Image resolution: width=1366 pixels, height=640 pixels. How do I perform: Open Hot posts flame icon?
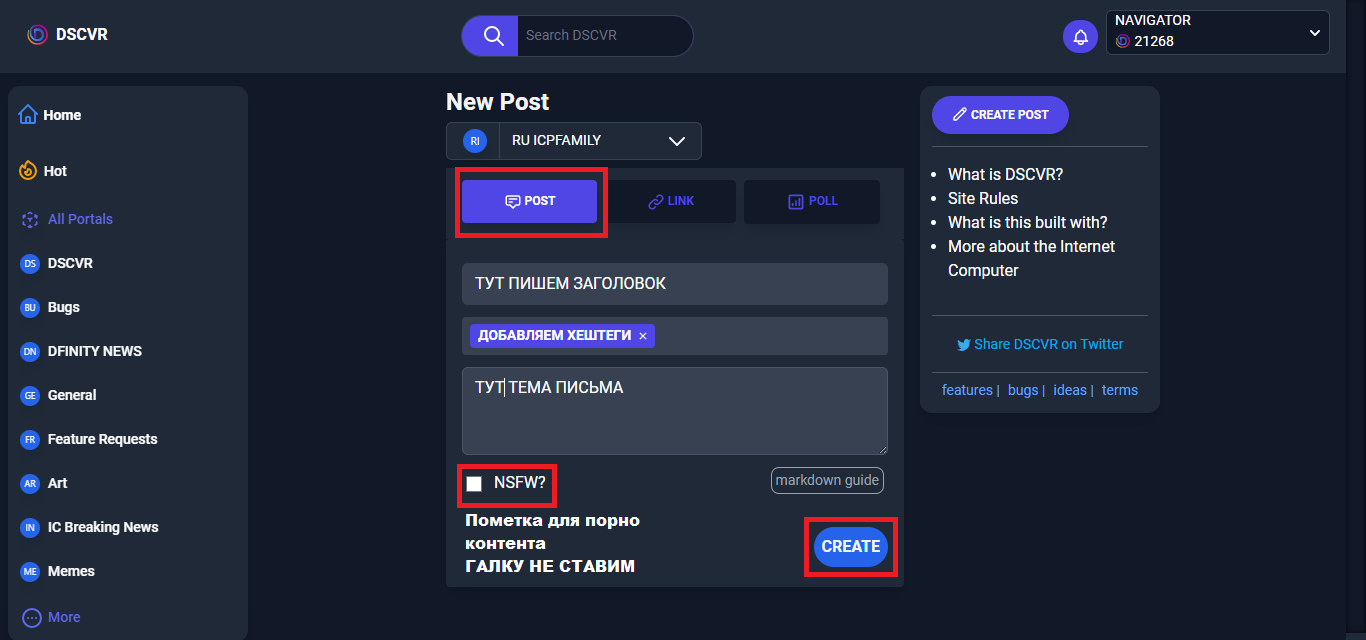point(28,171)
